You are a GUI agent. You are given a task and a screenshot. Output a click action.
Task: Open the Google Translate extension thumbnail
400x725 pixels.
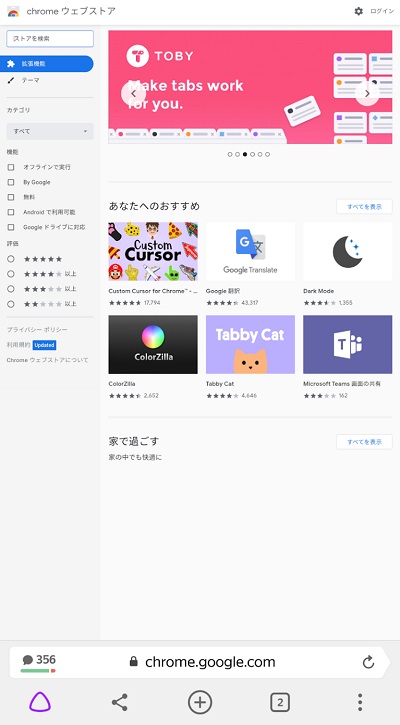tap(250, 252)
